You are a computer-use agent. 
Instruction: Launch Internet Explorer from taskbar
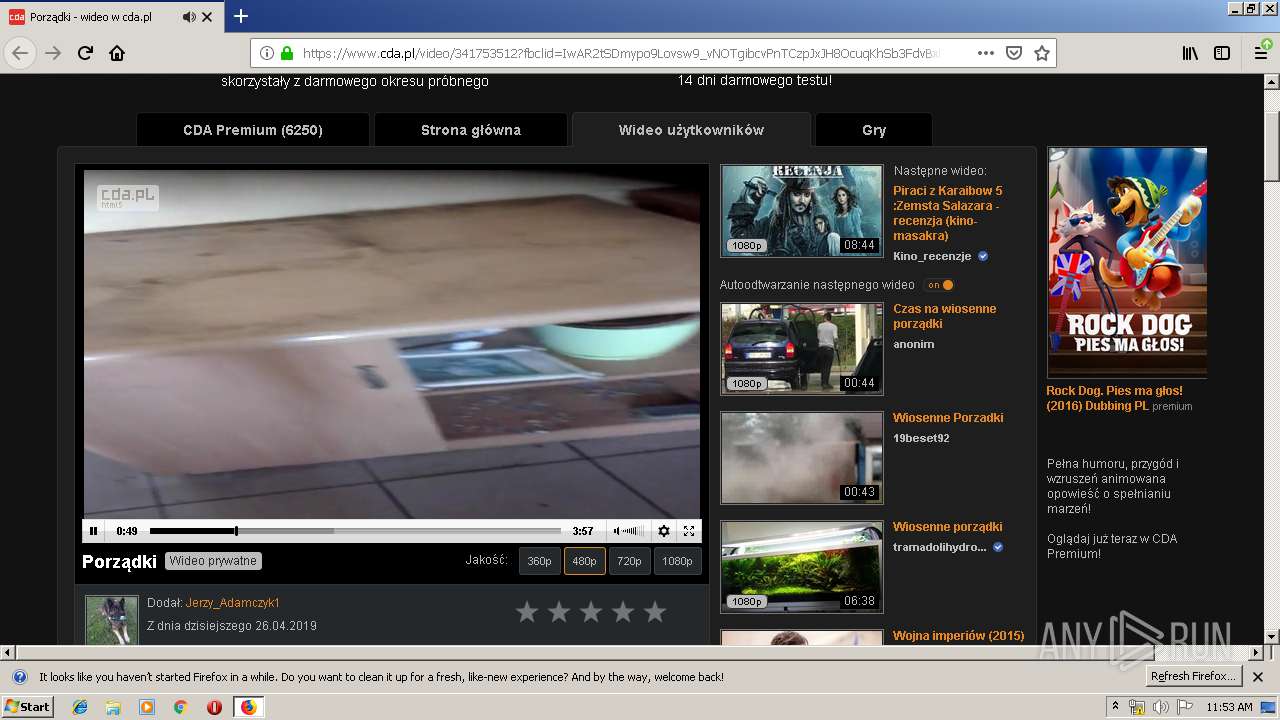point(80,707)
